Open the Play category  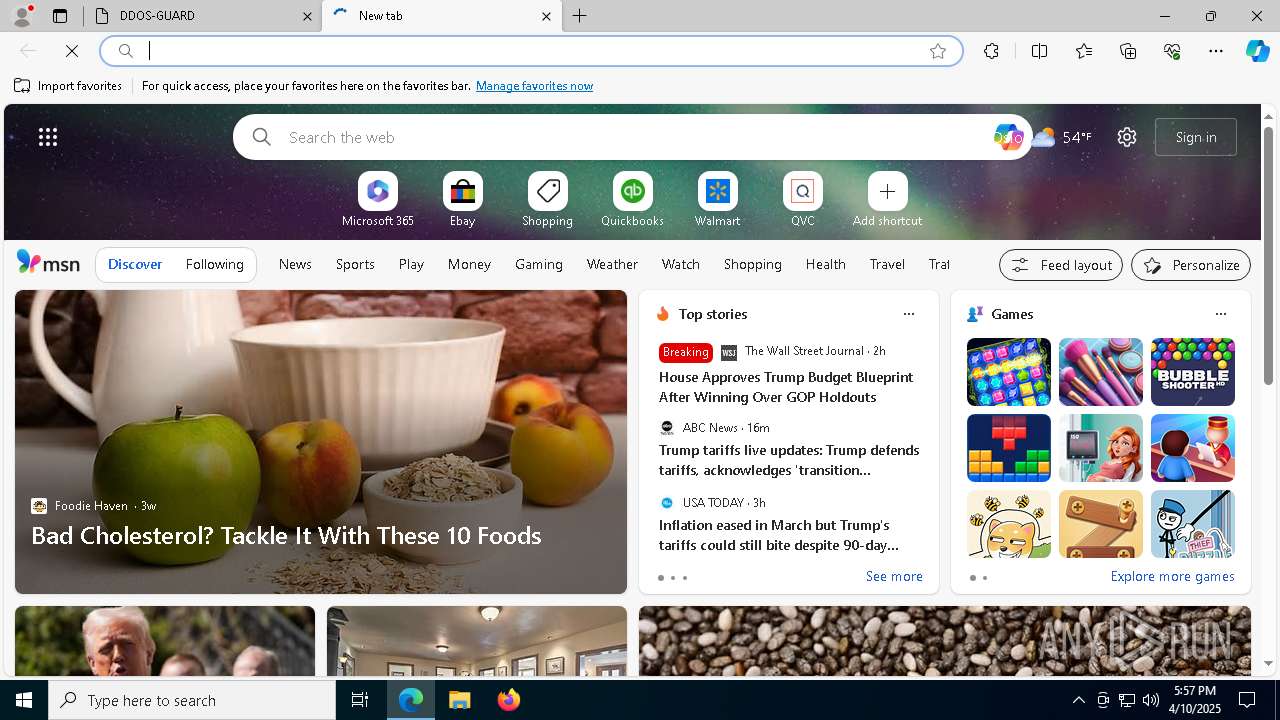[411, 264]
